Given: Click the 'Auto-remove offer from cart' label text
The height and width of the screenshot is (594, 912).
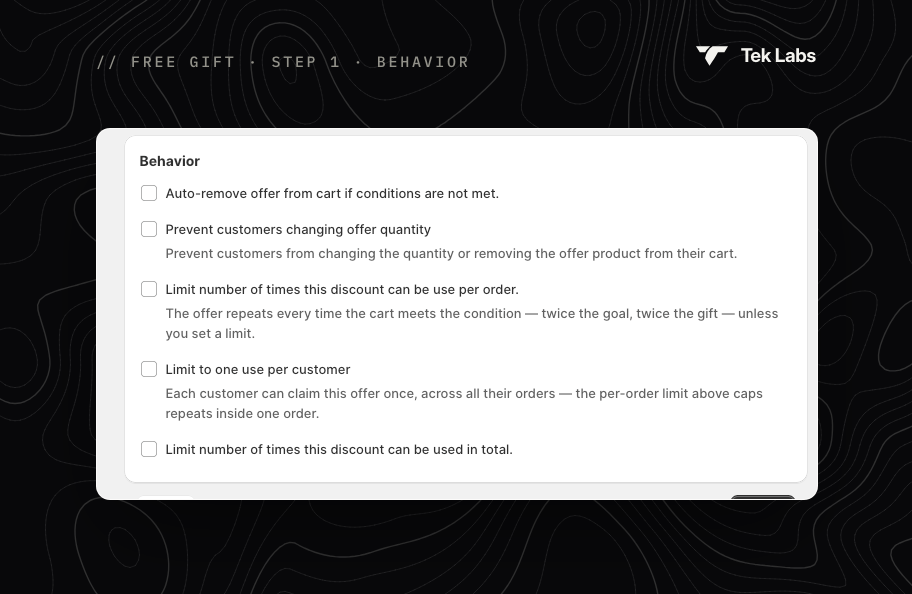Looking at the screenshot, I should [x=332, y=194].
